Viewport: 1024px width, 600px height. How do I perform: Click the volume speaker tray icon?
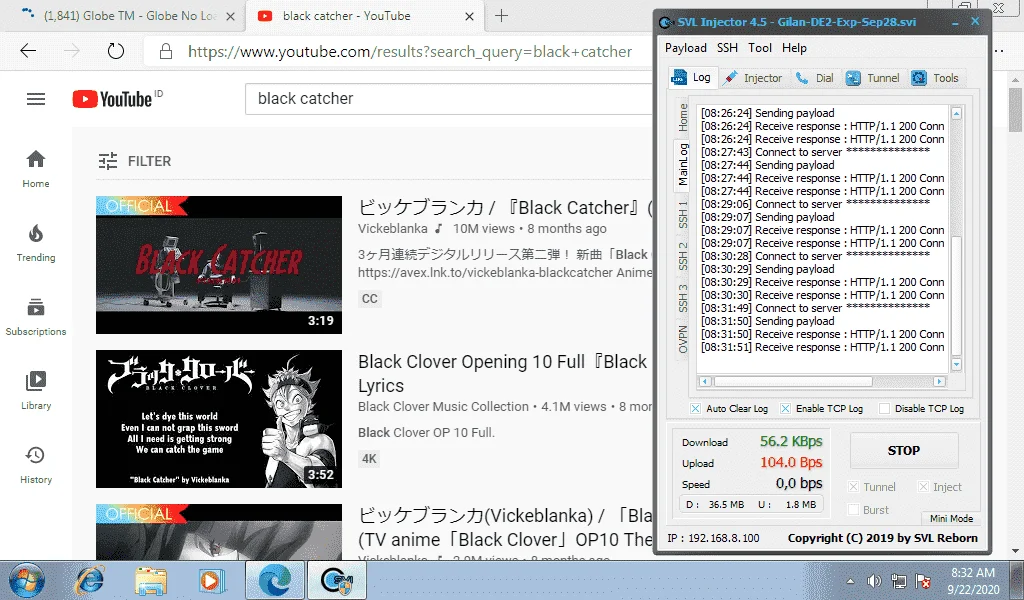[x=874, y=581]
